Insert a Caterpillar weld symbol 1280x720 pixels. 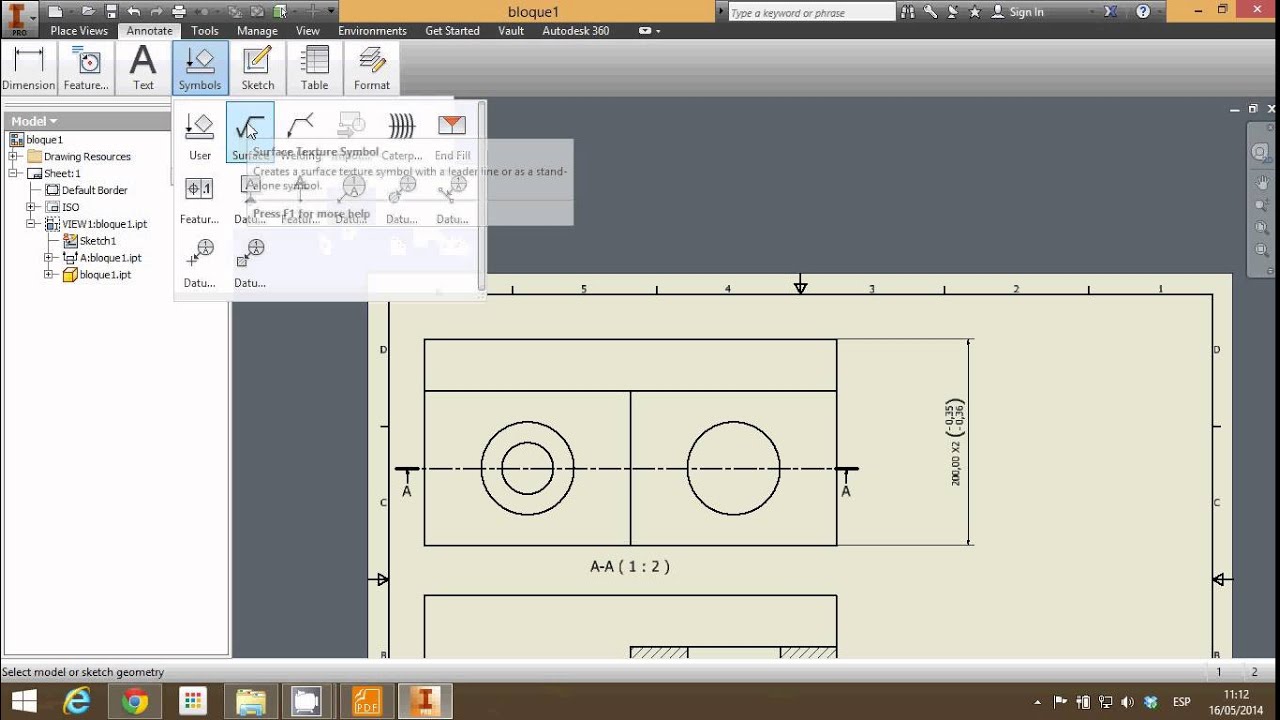click(x=402, y=133)
